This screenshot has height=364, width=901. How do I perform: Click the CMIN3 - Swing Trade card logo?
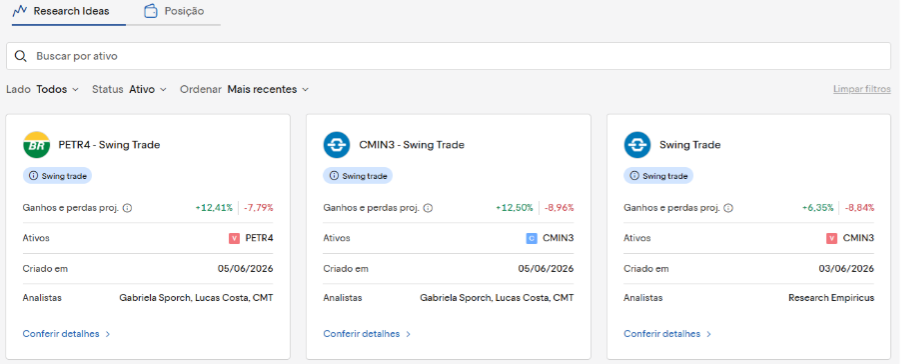(337, 145)
